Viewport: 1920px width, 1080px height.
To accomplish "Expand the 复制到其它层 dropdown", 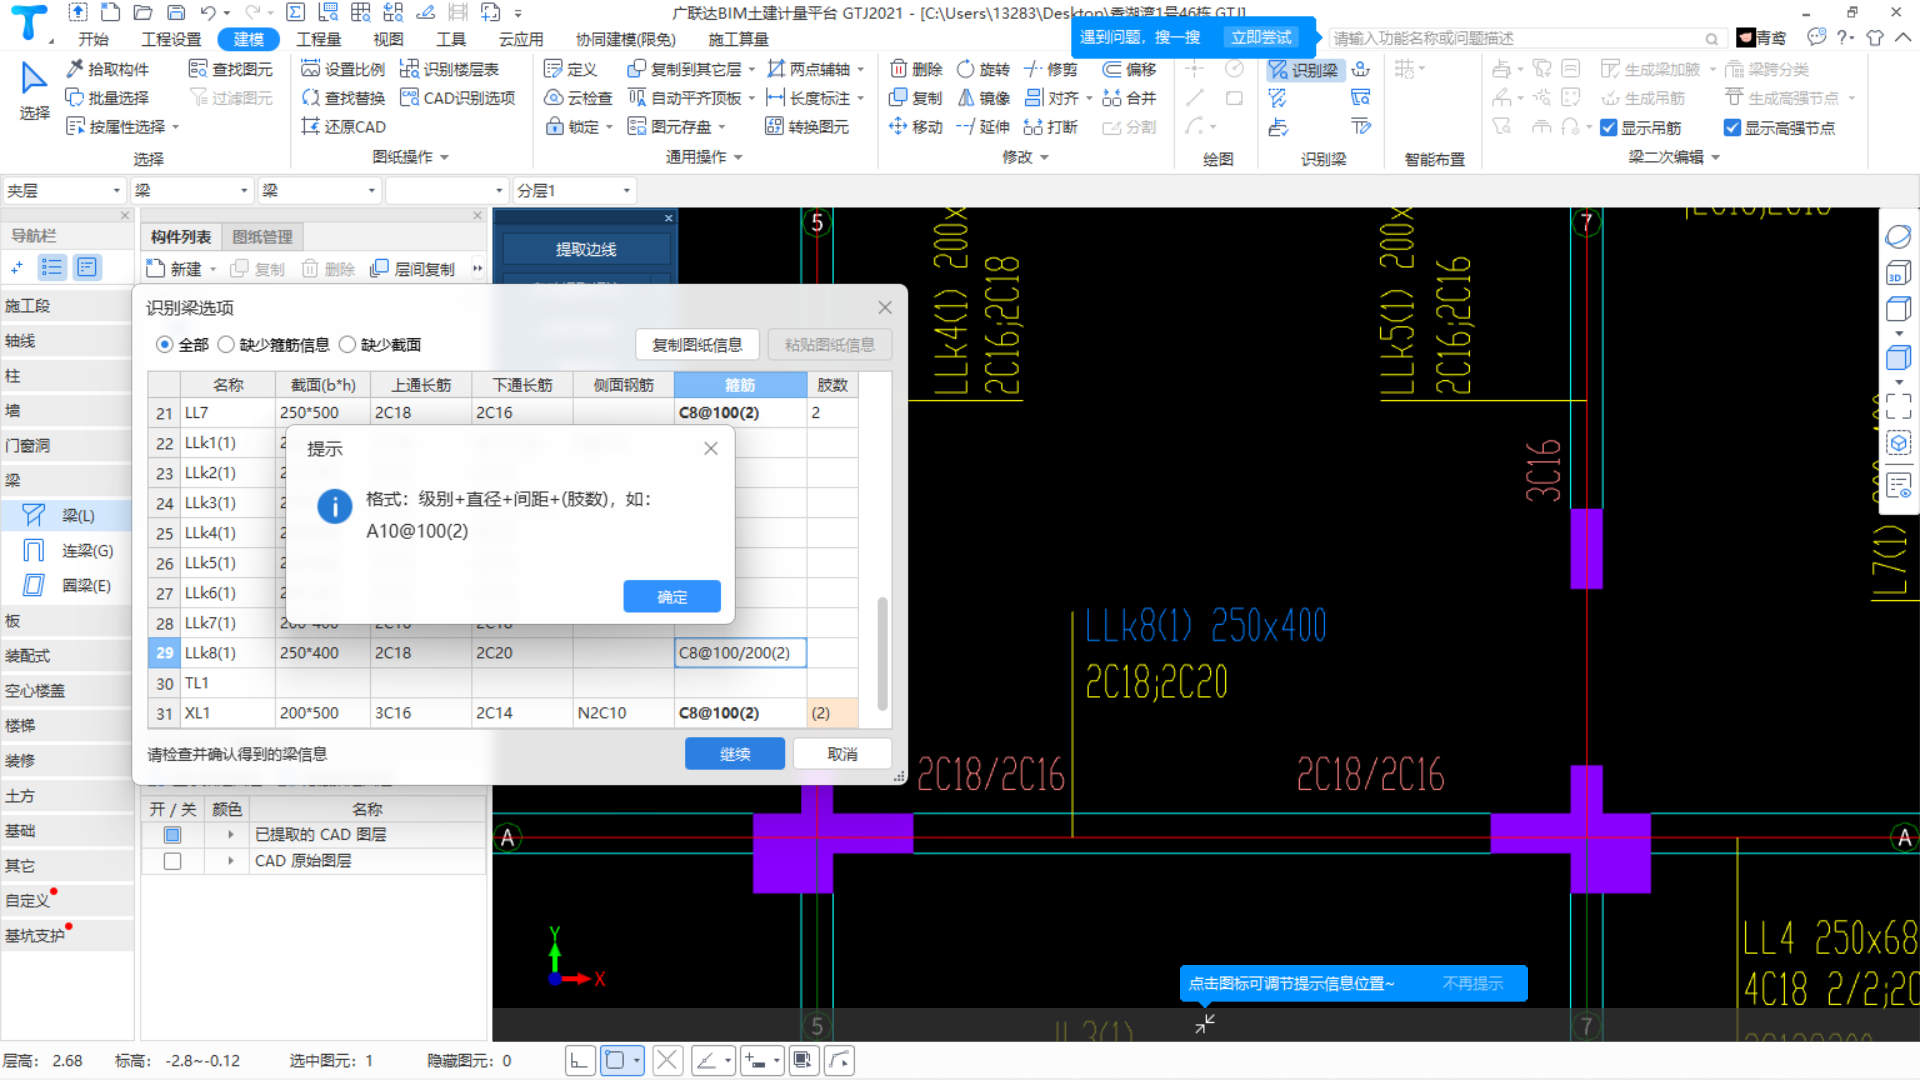I will point(752,70).
